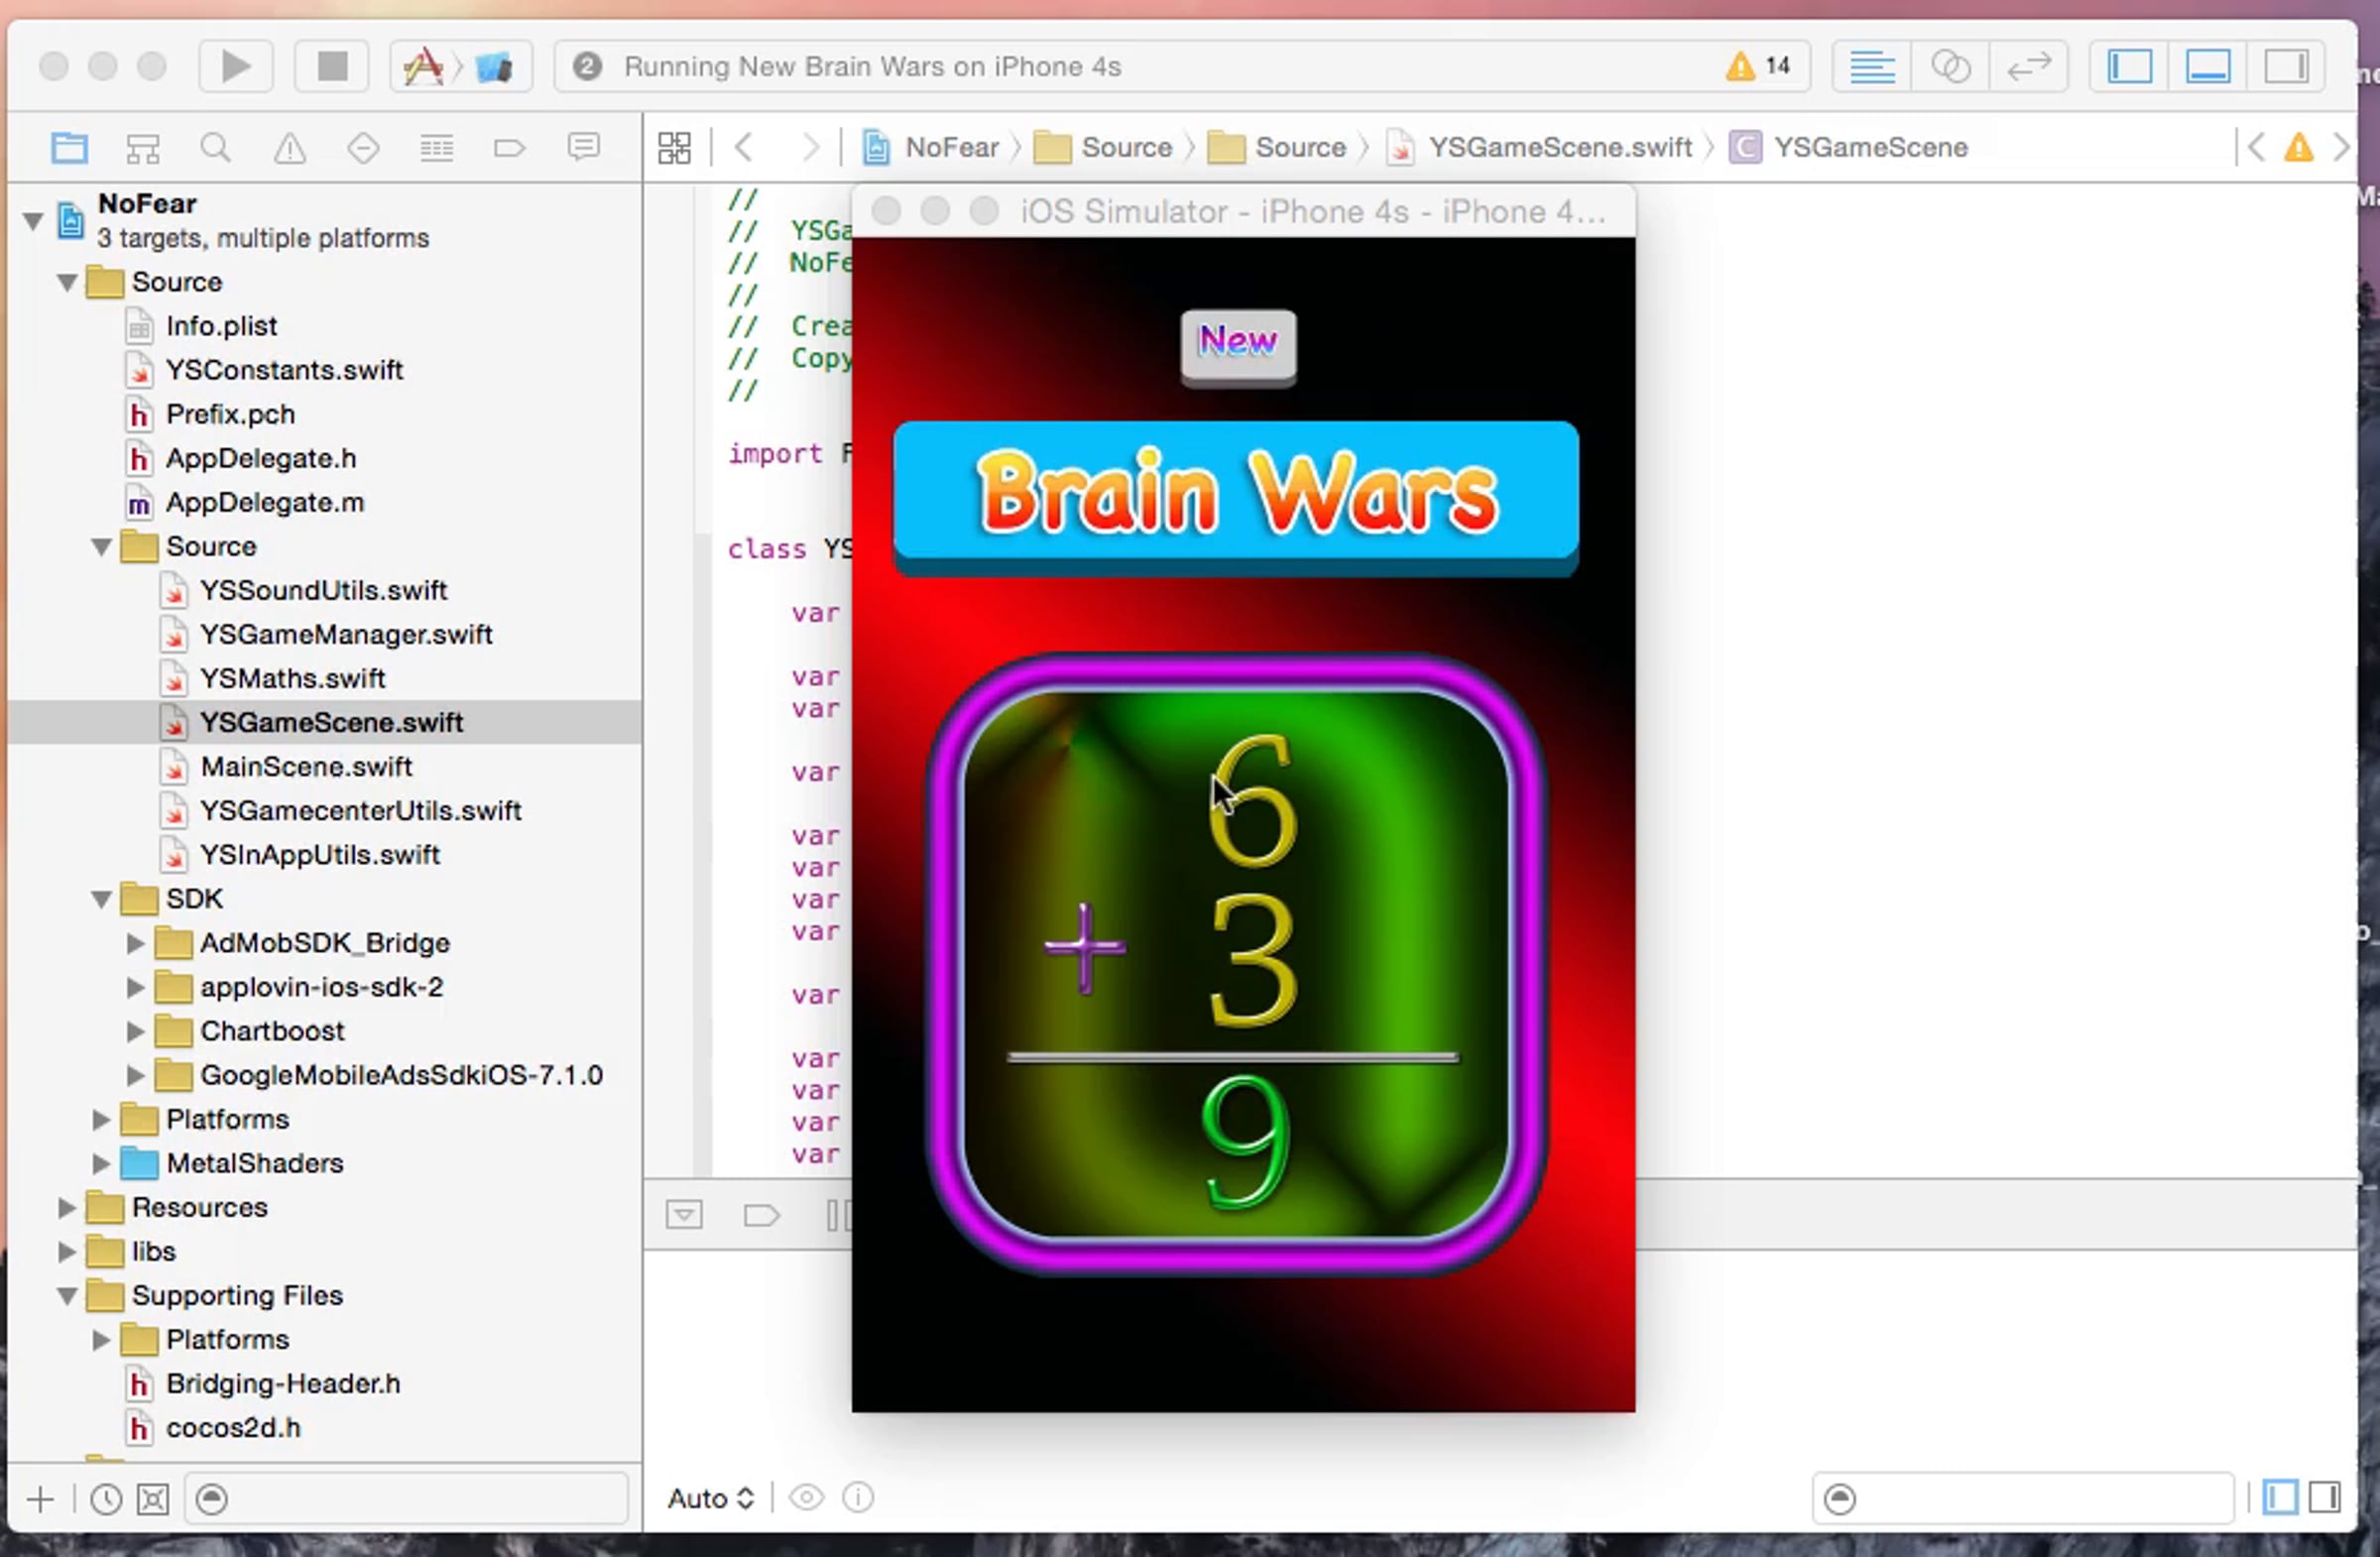This screenshot has width=2380, height=1557.
Task: Toggle recent files filter clock icon
Action: pos(106,1499)
